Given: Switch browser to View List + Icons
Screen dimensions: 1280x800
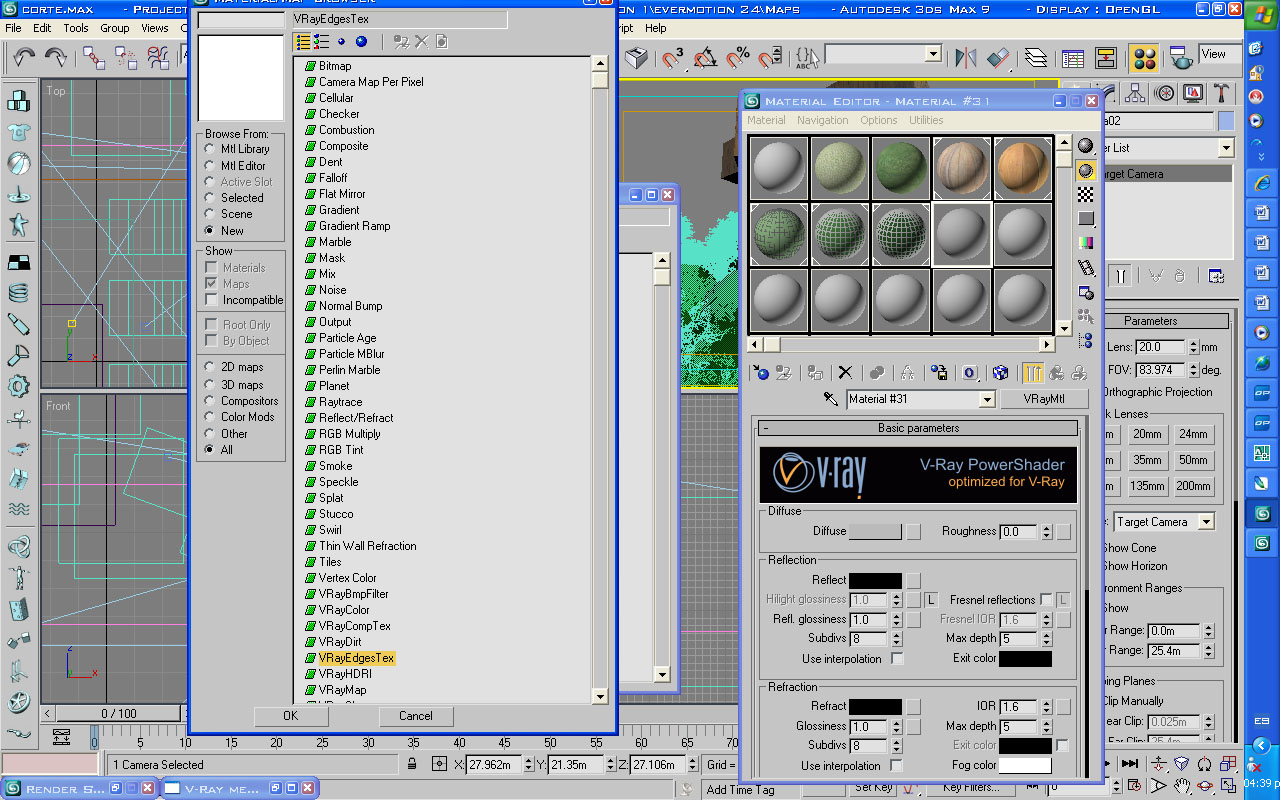Looking at the screenshot, I should [x=321, y=41].
